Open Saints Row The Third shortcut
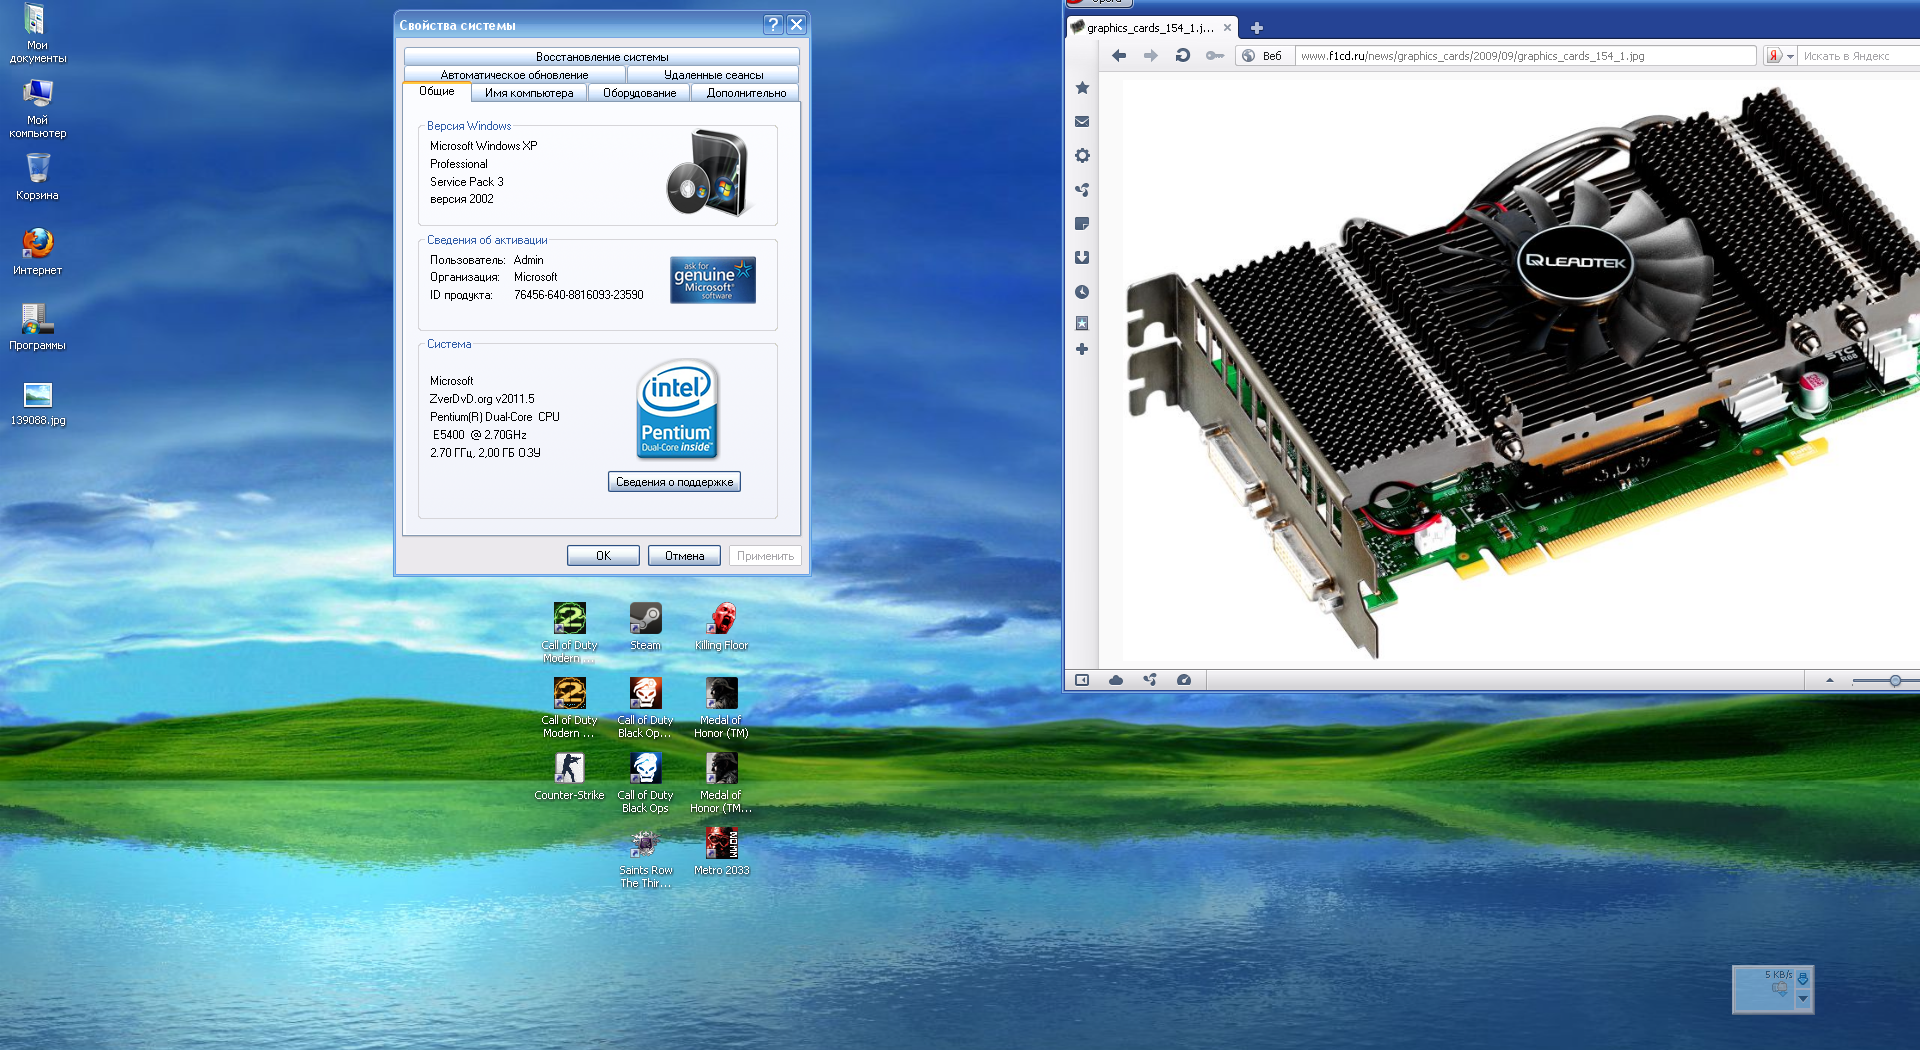The width and height of the screenshot is (1920, 1050). (x=645, y=858)
